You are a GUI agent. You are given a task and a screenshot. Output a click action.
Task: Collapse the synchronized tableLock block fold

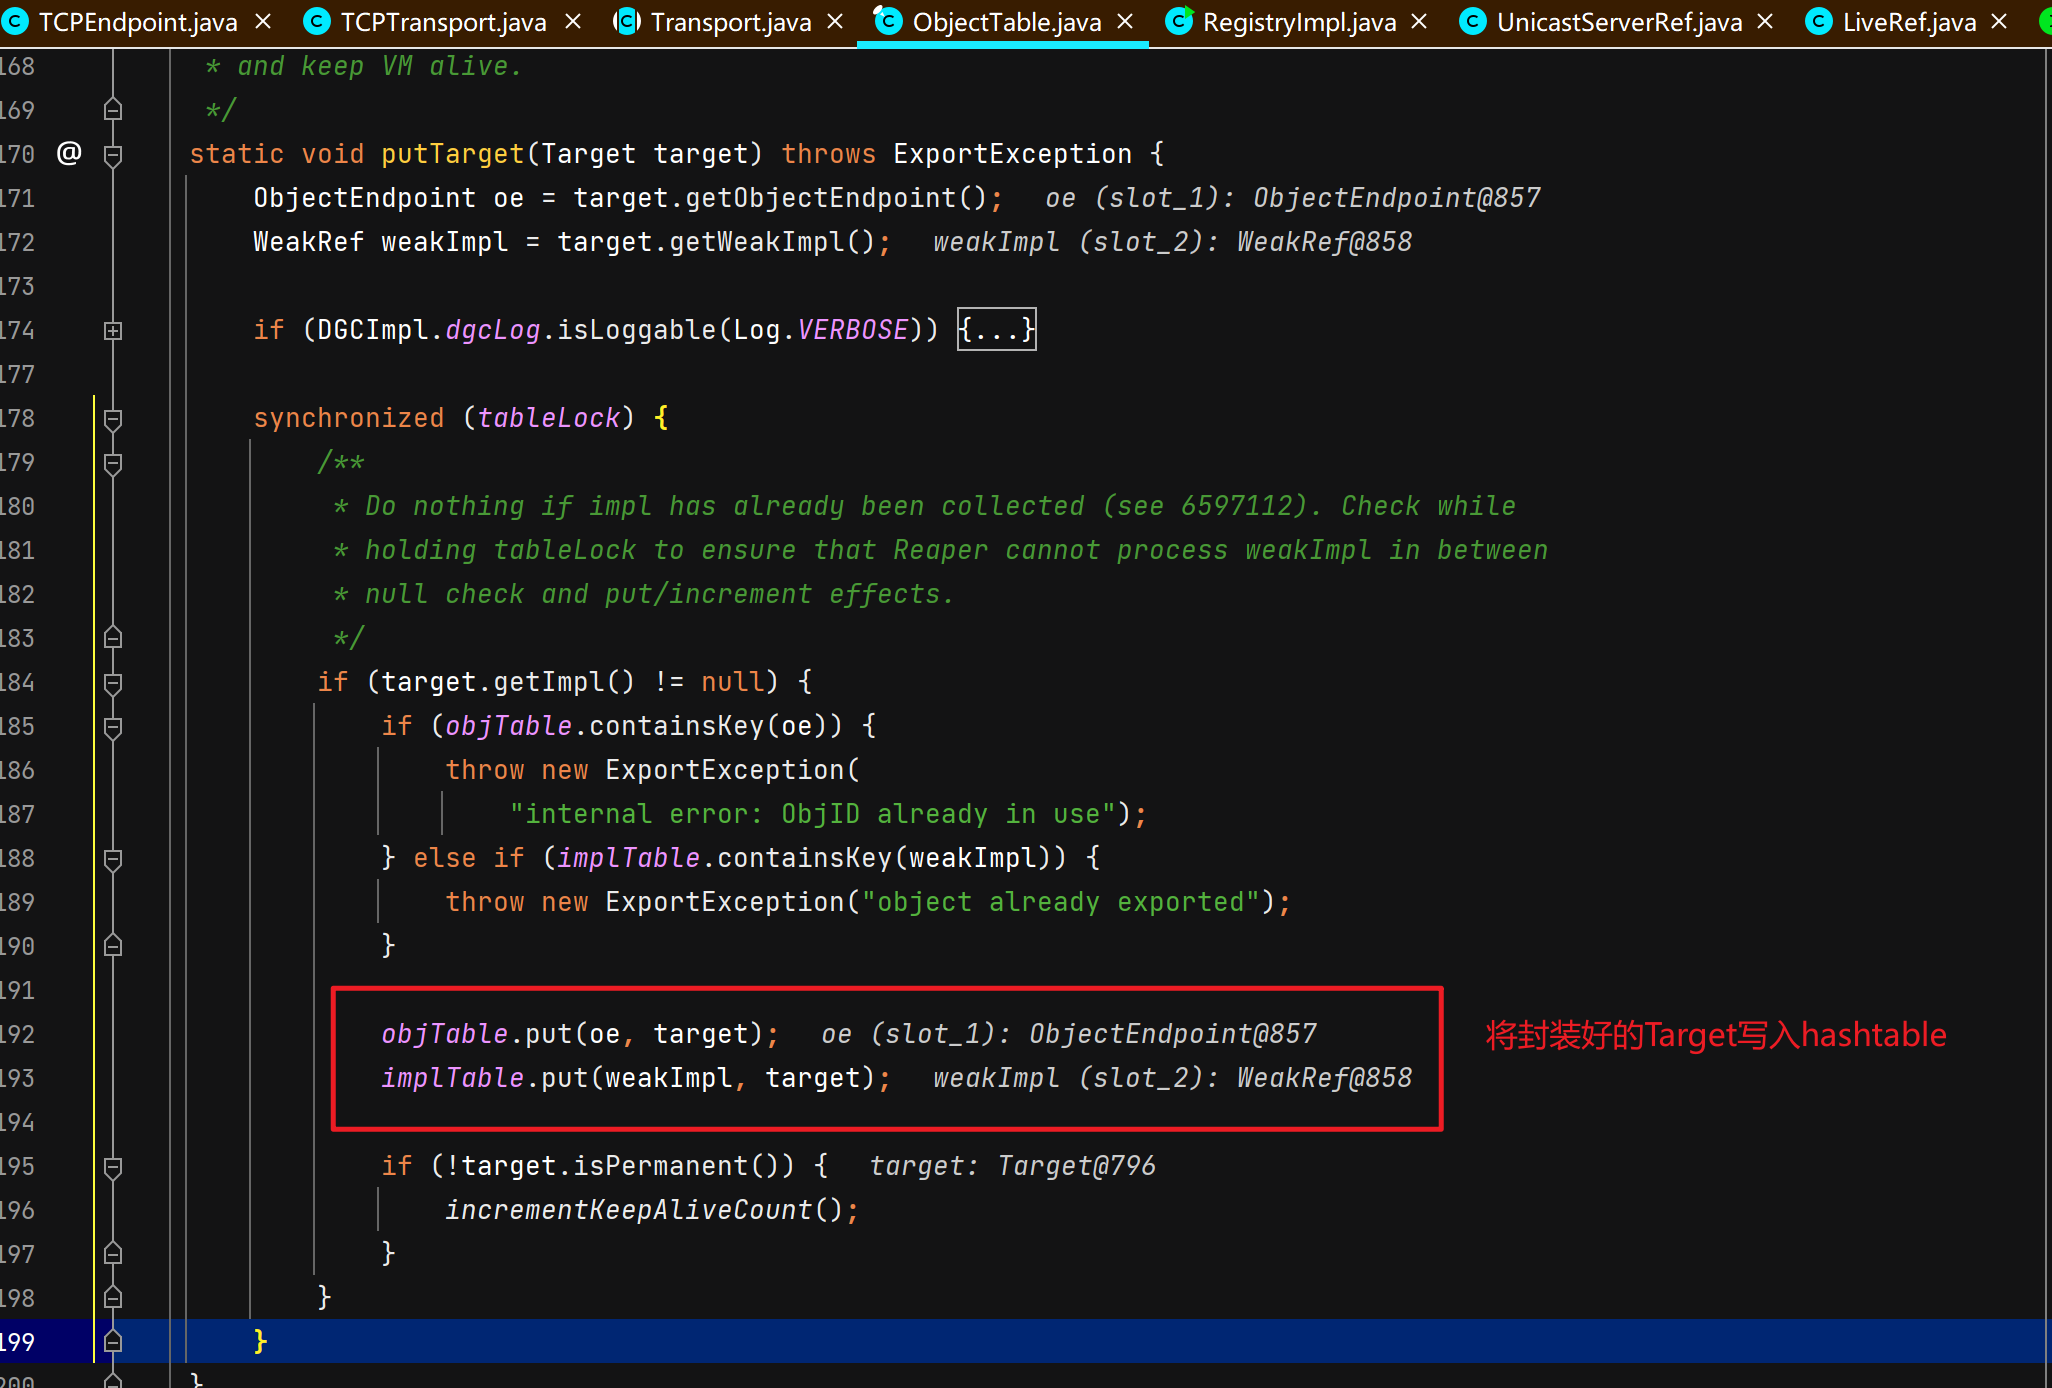click(113, 418)
